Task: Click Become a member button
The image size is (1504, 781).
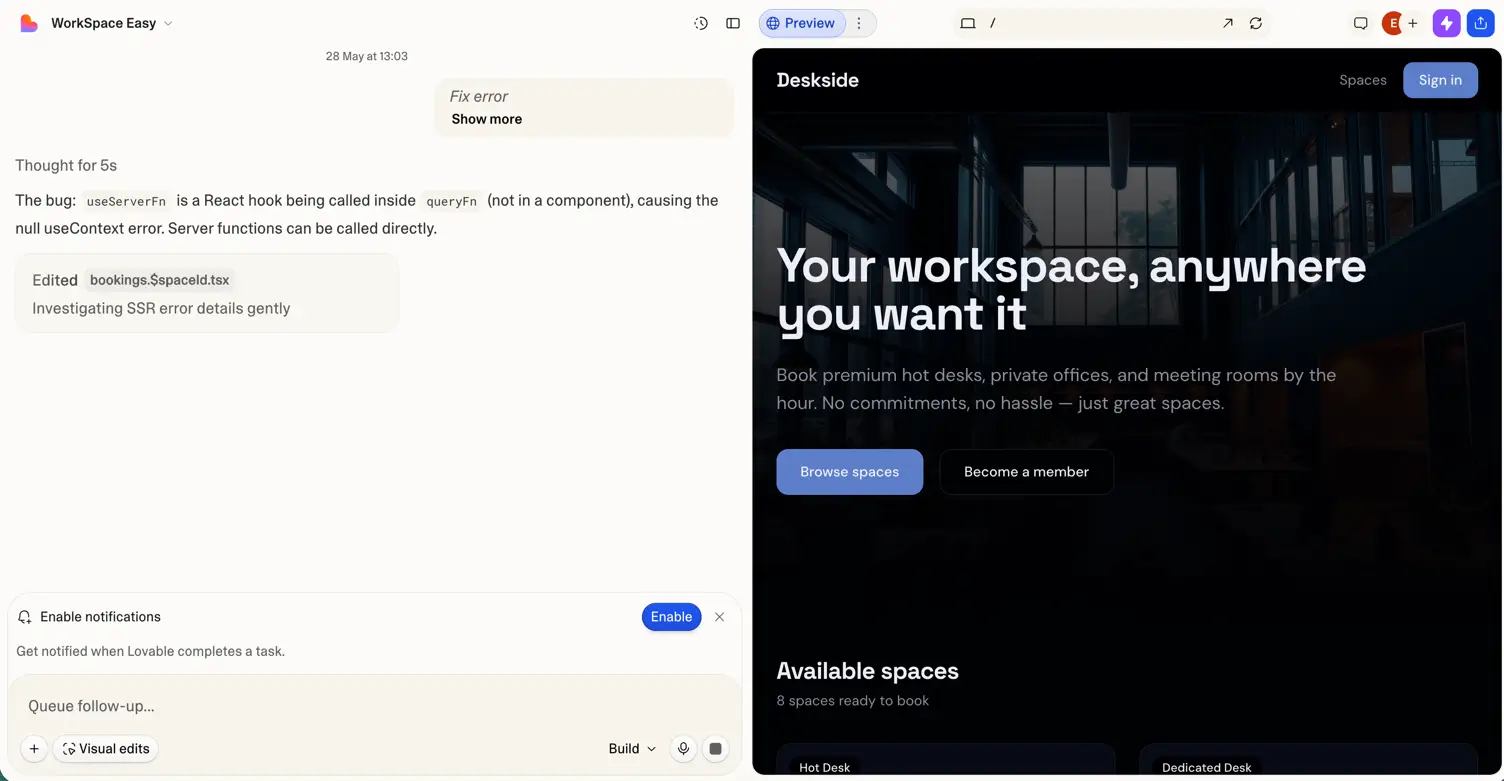Action: point(1026,472)
